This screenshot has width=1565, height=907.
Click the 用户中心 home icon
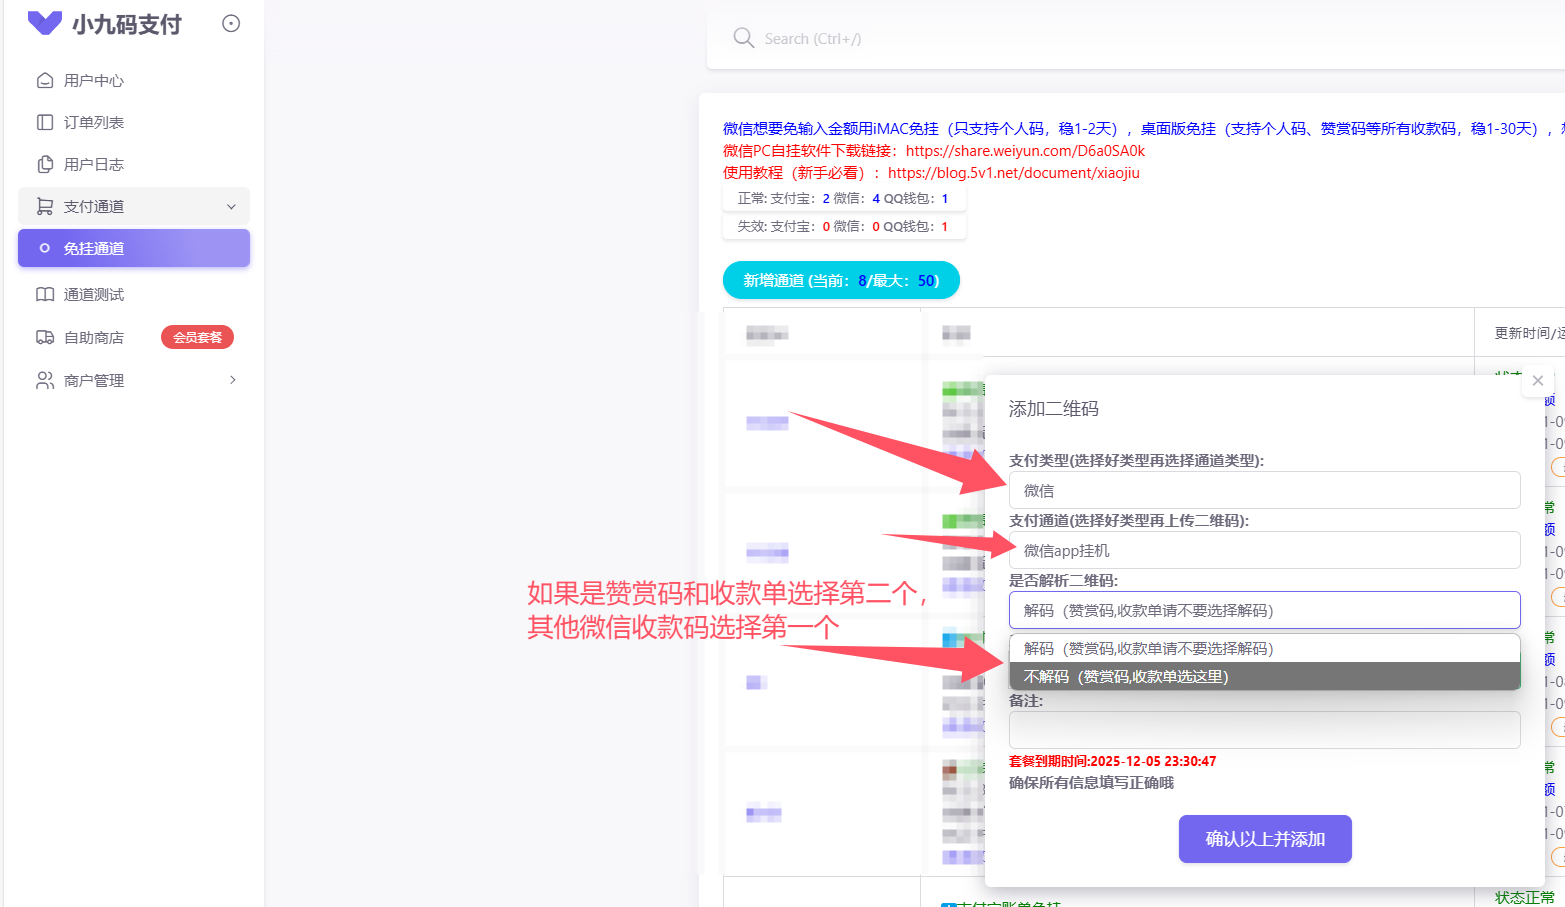[x=45, y=81]
